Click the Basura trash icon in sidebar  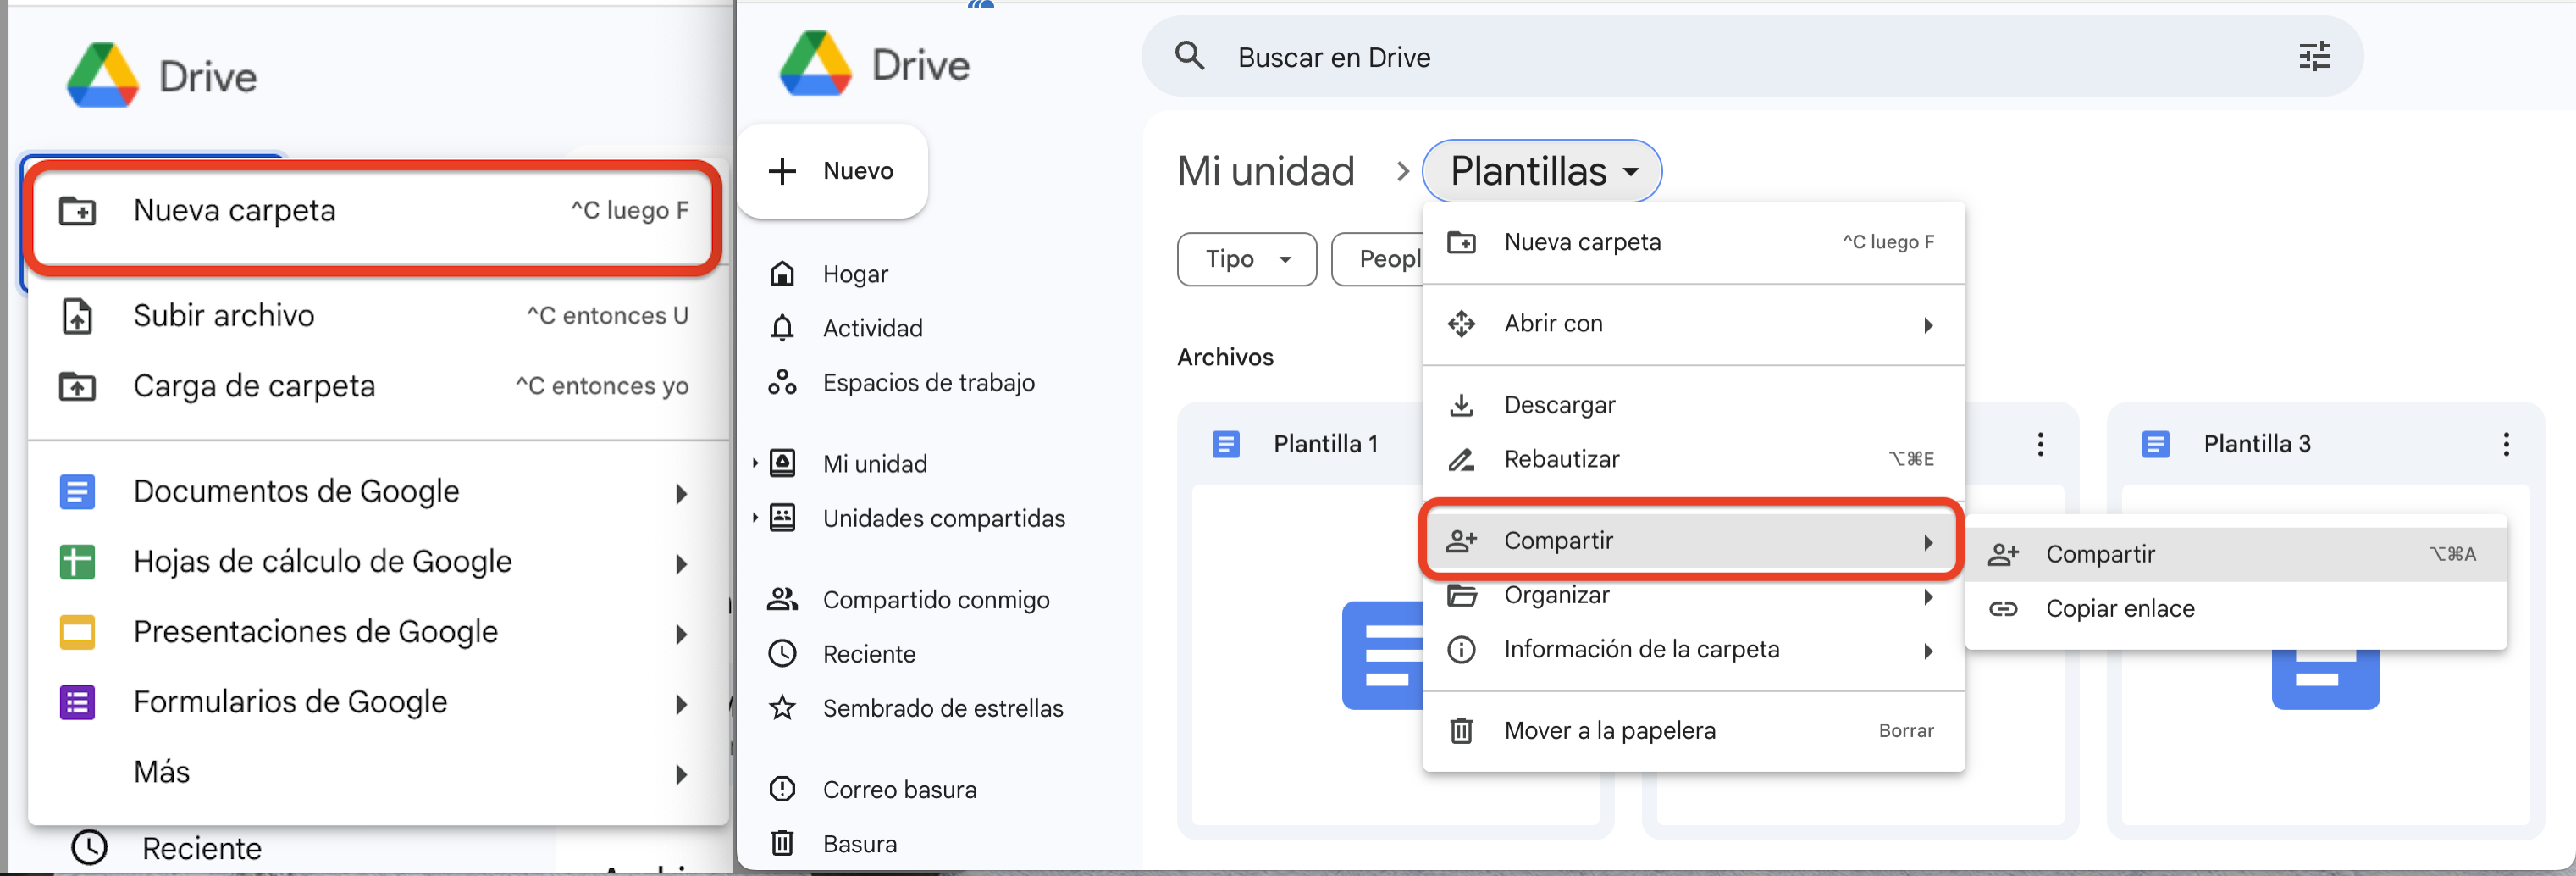point(782,843)
